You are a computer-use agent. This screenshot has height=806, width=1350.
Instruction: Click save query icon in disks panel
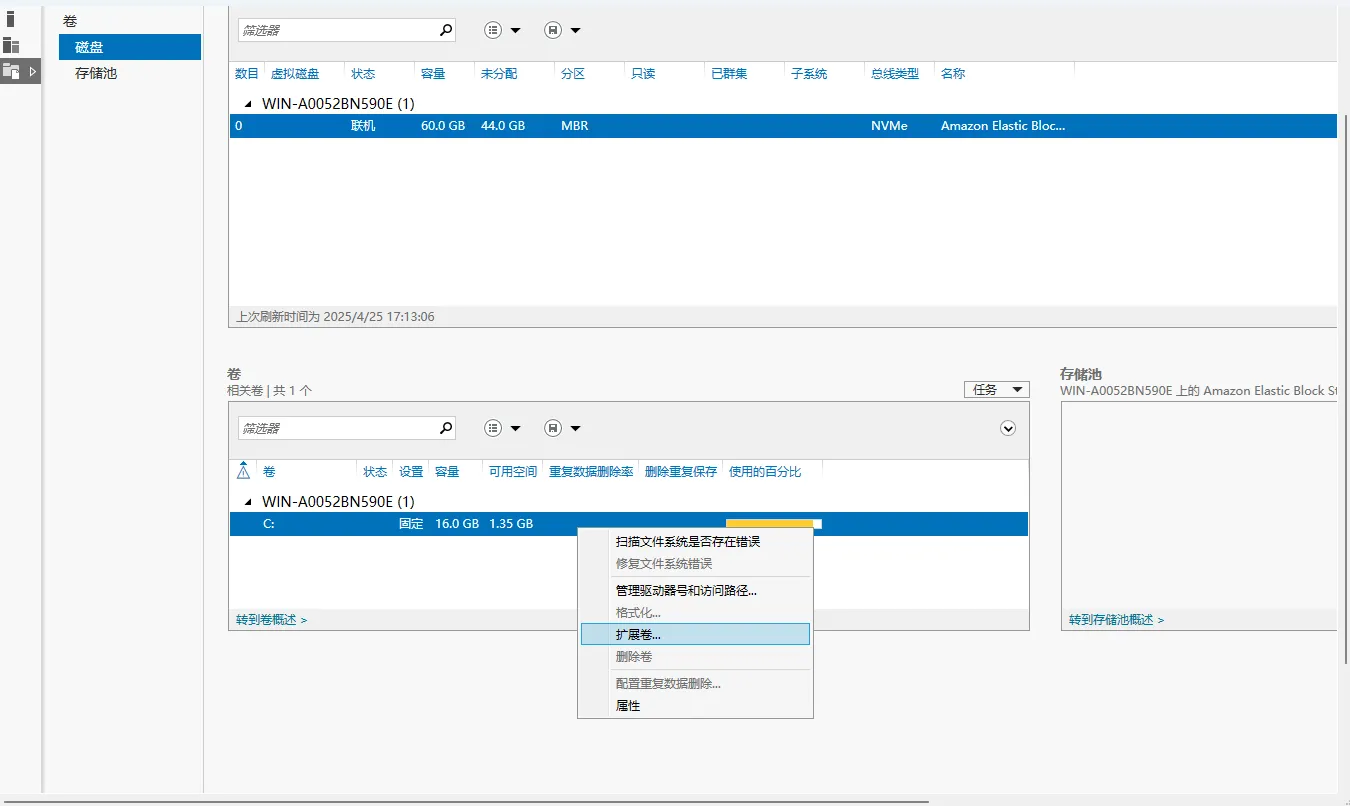(x=562, y=30)
